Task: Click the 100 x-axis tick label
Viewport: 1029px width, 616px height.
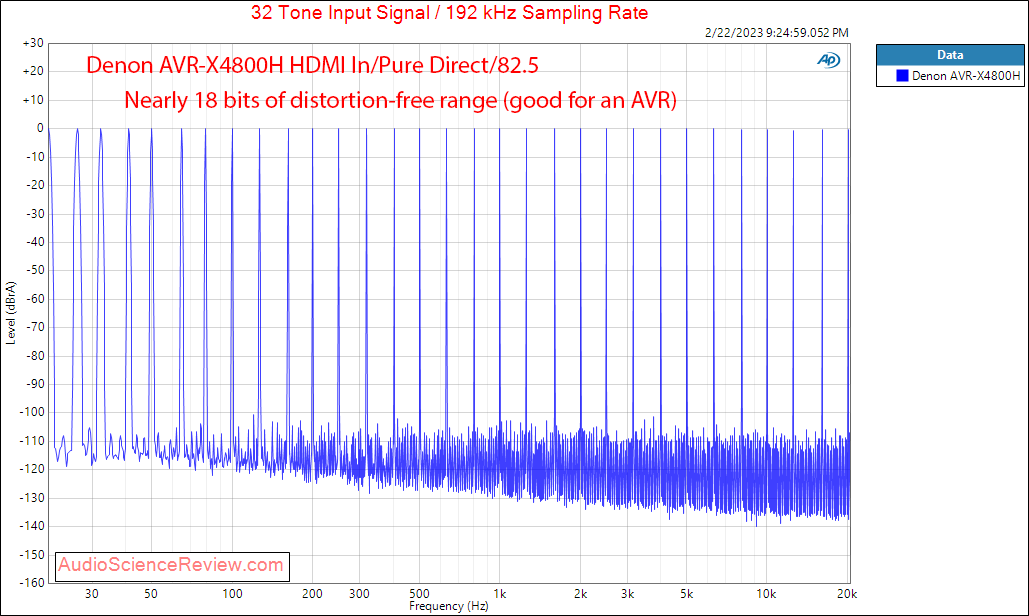Action: [x=232, y=594]
